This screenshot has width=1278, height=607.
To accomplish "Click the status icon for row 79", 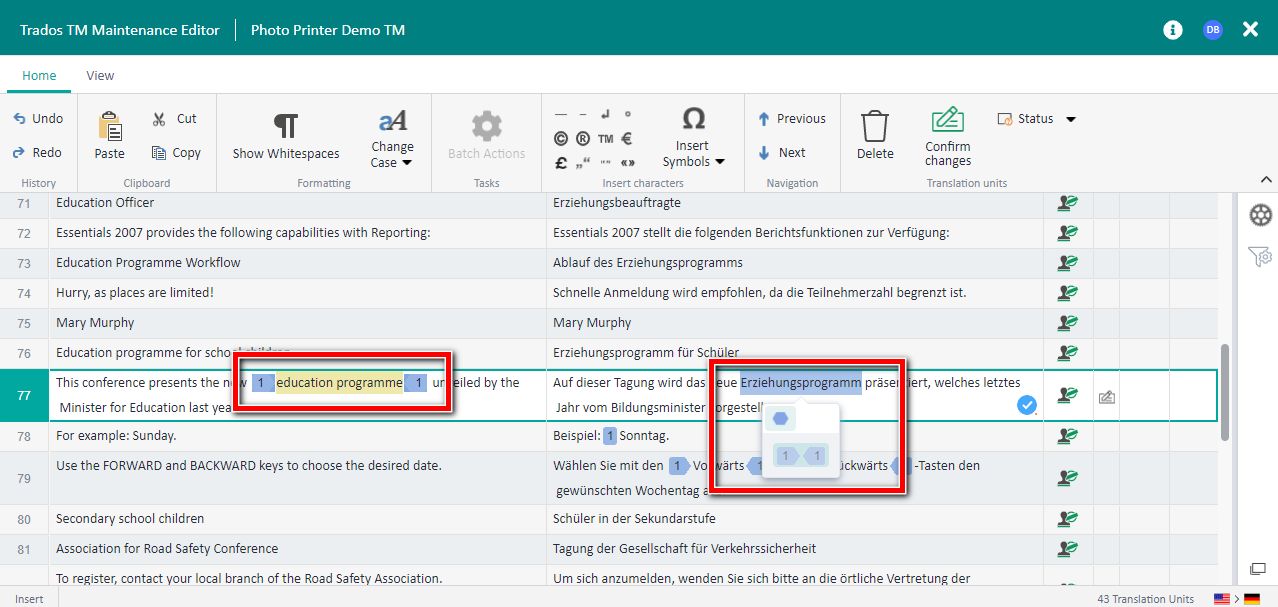I will pos(1068,478).
